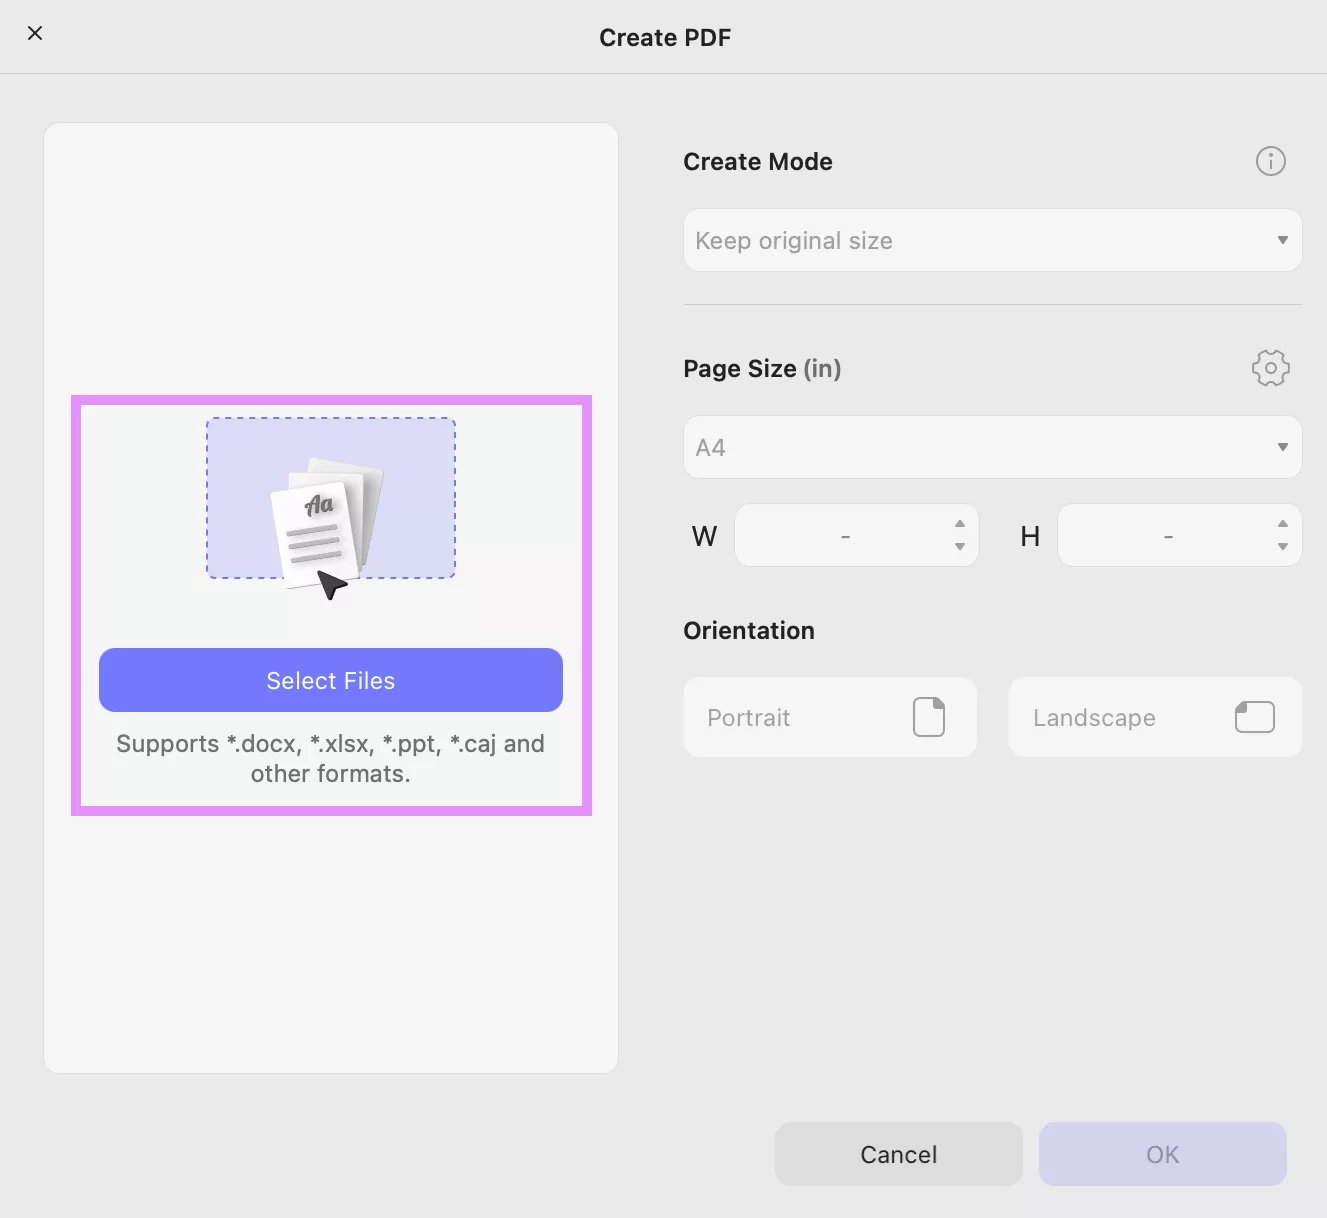Open the Create Mode info tooltip
This screenshot has width=1327, height=1218.
(1270, 161)
